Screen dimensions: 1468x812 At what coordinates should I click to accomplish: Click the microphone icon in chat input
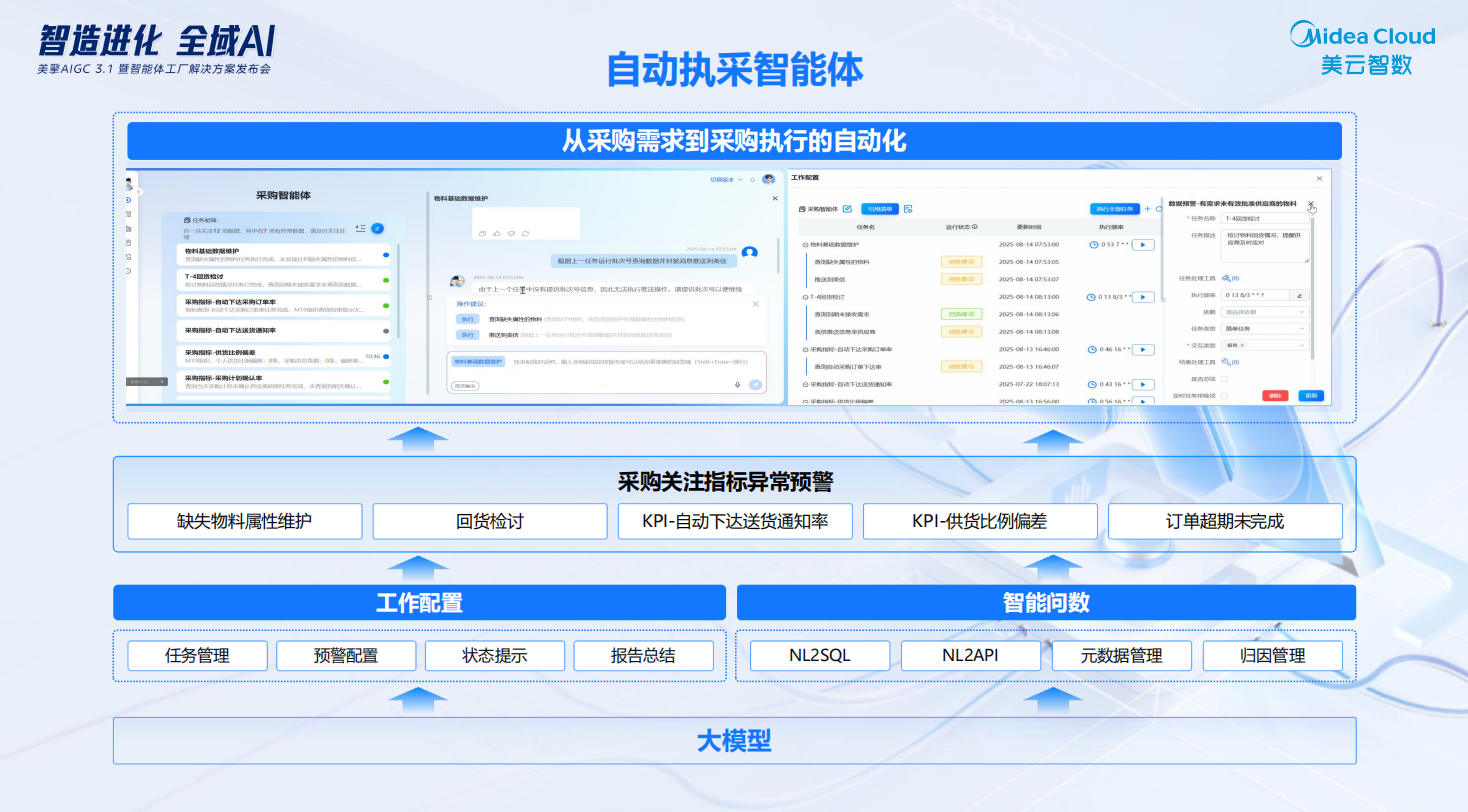coord(737,384)
